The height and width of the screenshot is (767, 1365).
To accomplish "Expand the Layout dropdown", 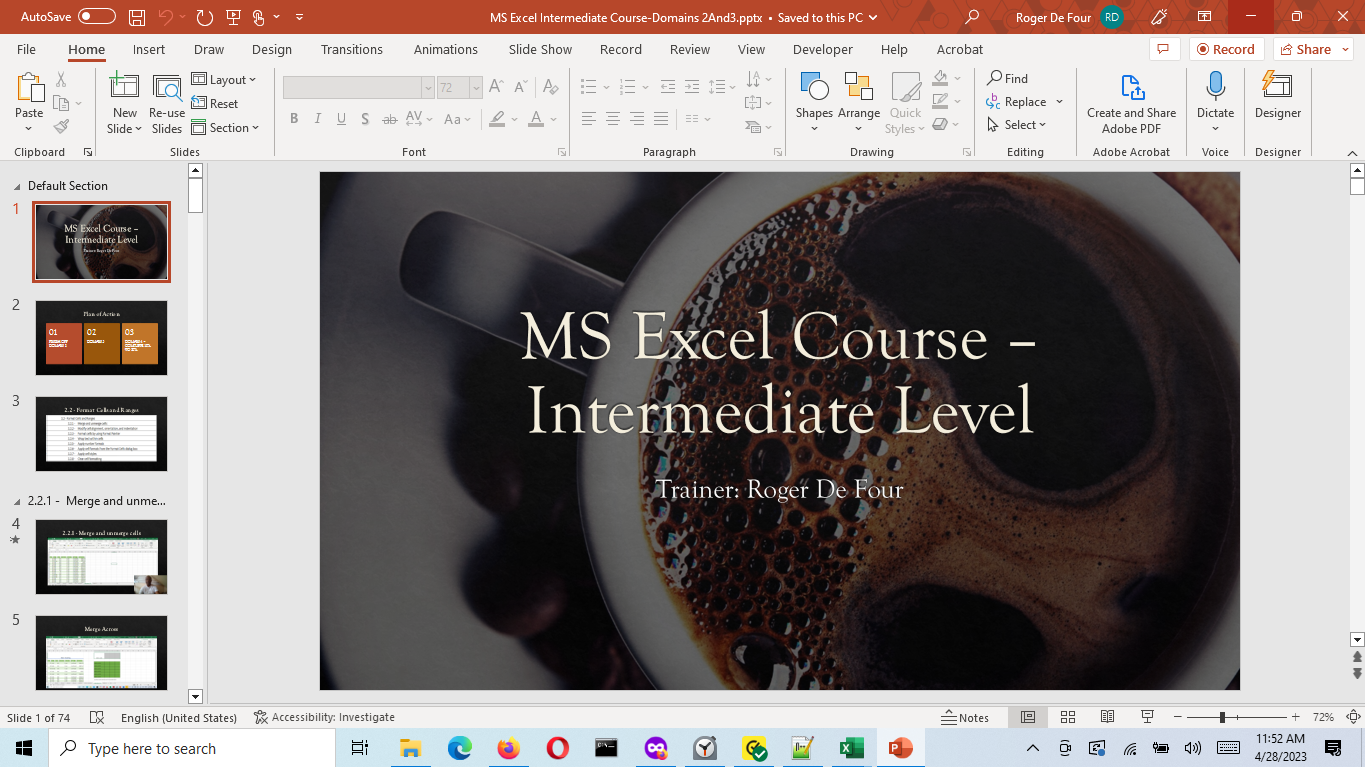I will pyautogui.click(x=226, y=79).
